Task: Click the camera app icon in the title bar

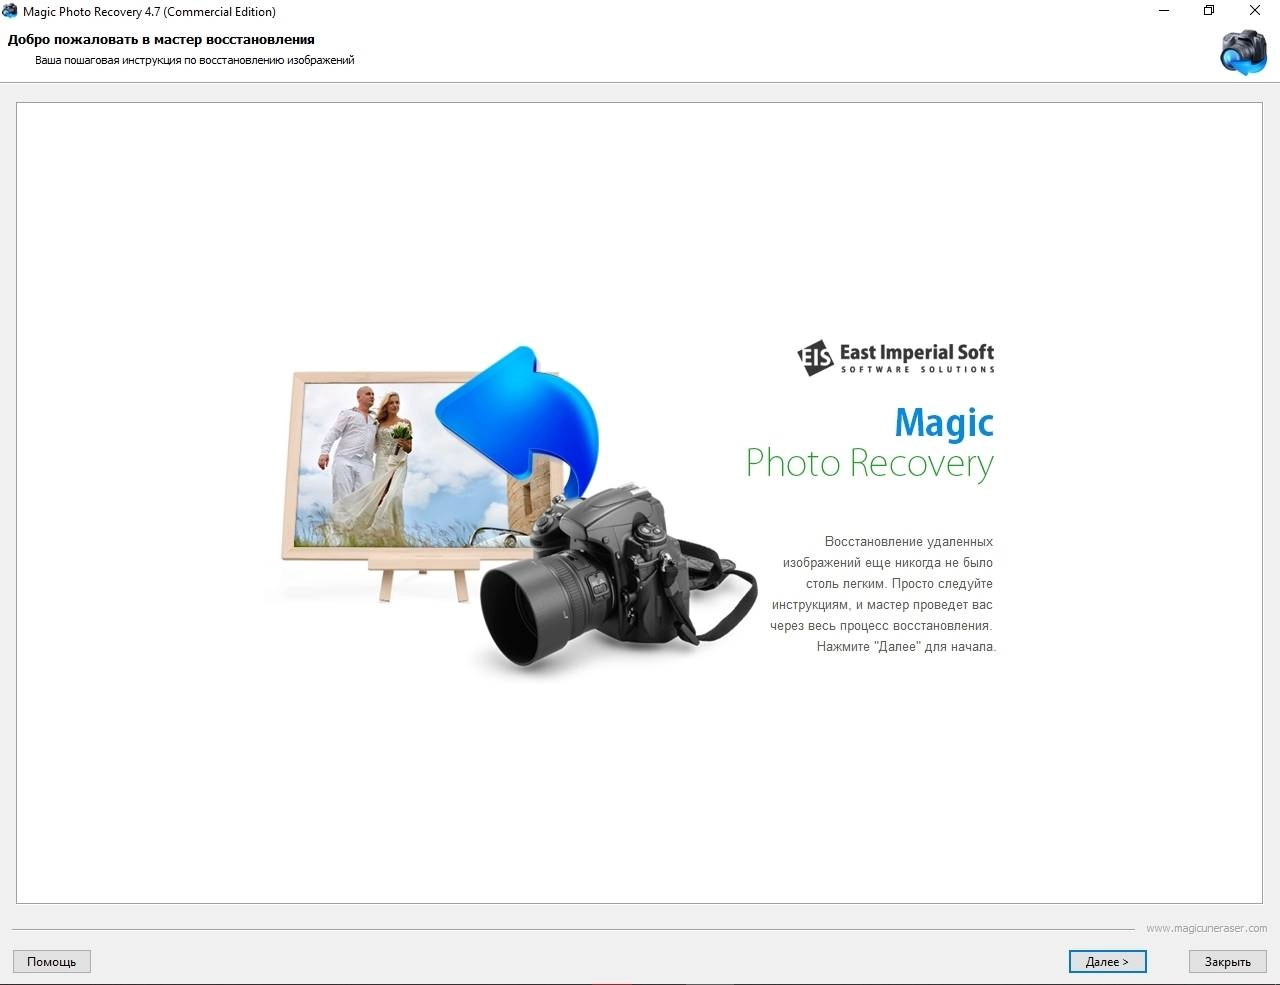Action: (10, 11)
